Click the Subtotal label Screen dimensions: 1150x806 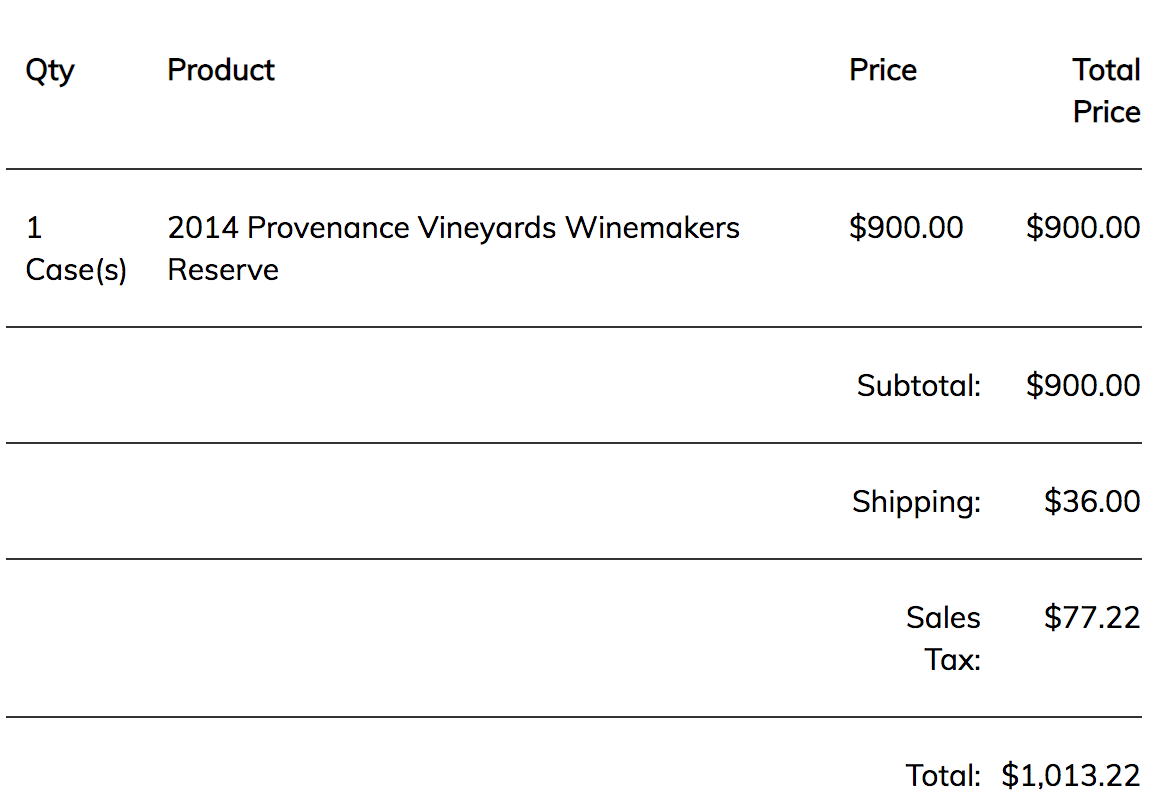pos(918,386)
